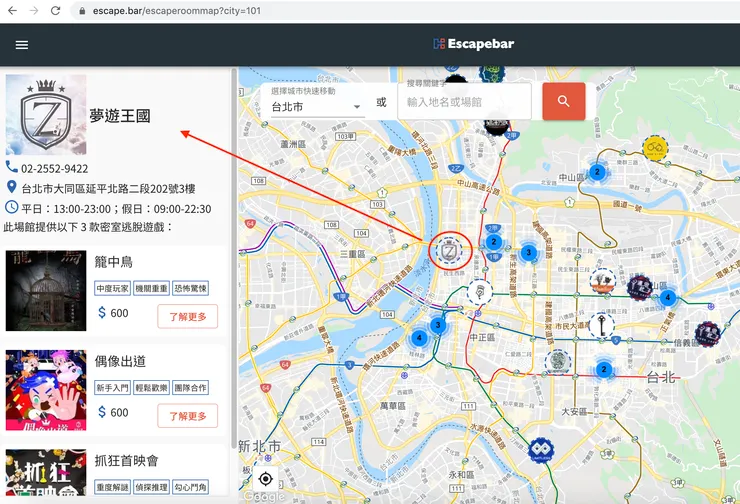
Task: Open the 籠中鳥 game thumbnail
Action: tap(46, 290)
